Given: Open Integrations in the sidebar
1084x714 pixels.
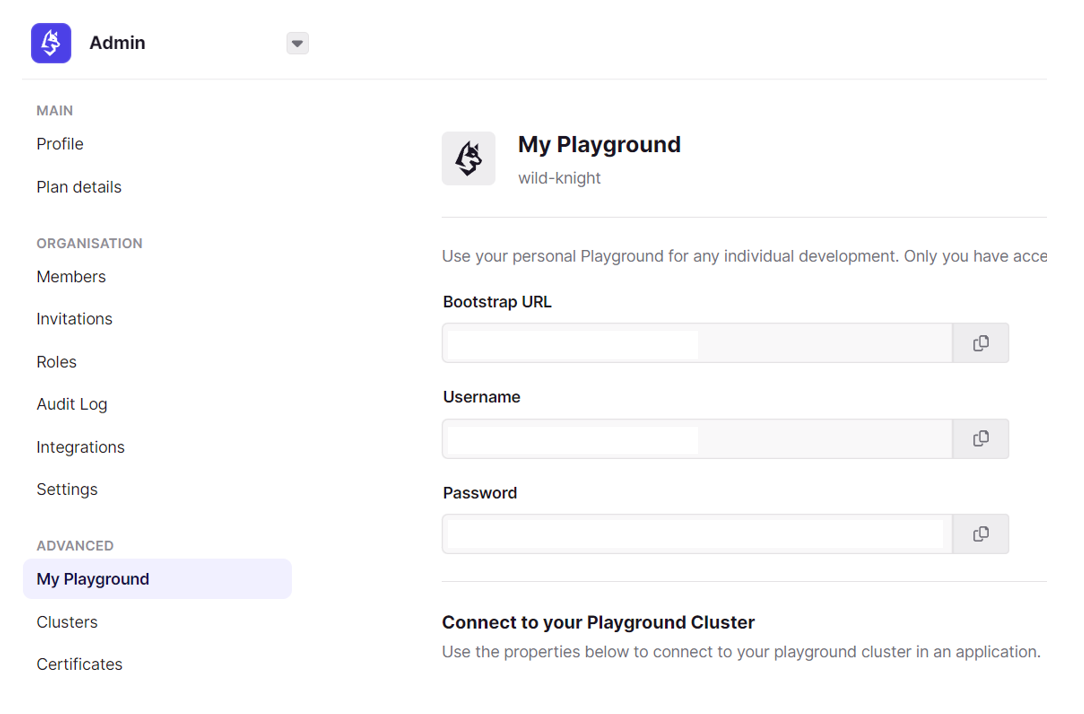Looking at the screenshot, I should (x=80, y=447).
